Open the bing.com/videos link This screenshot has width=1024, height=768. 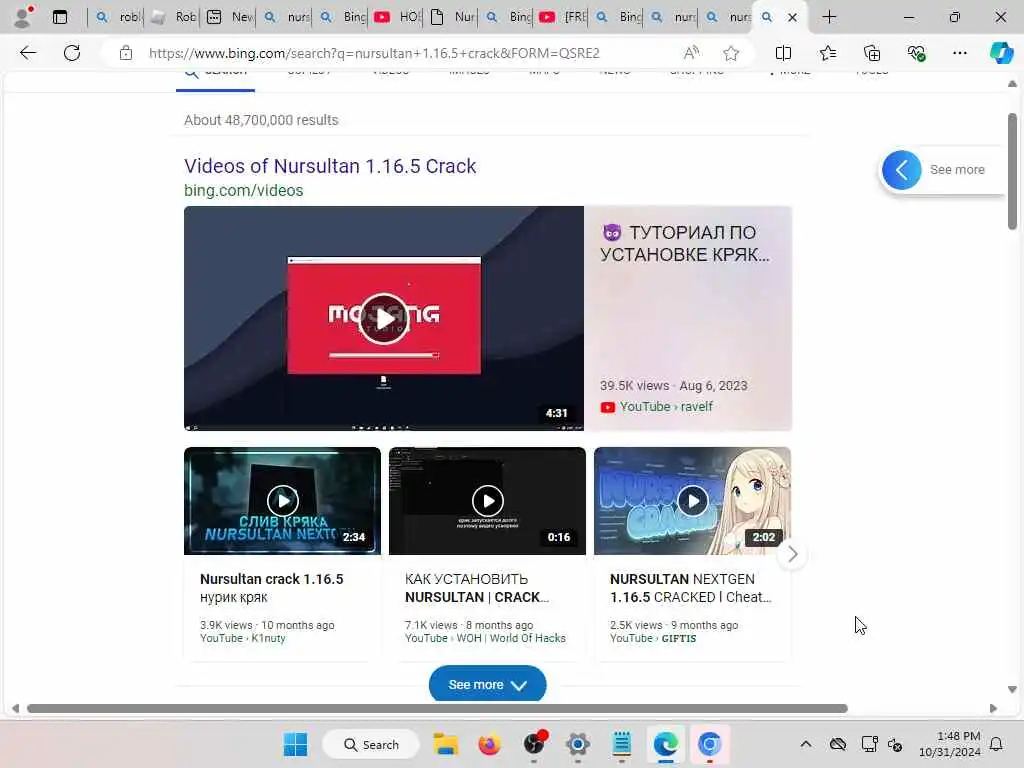(x=244, y=190)
